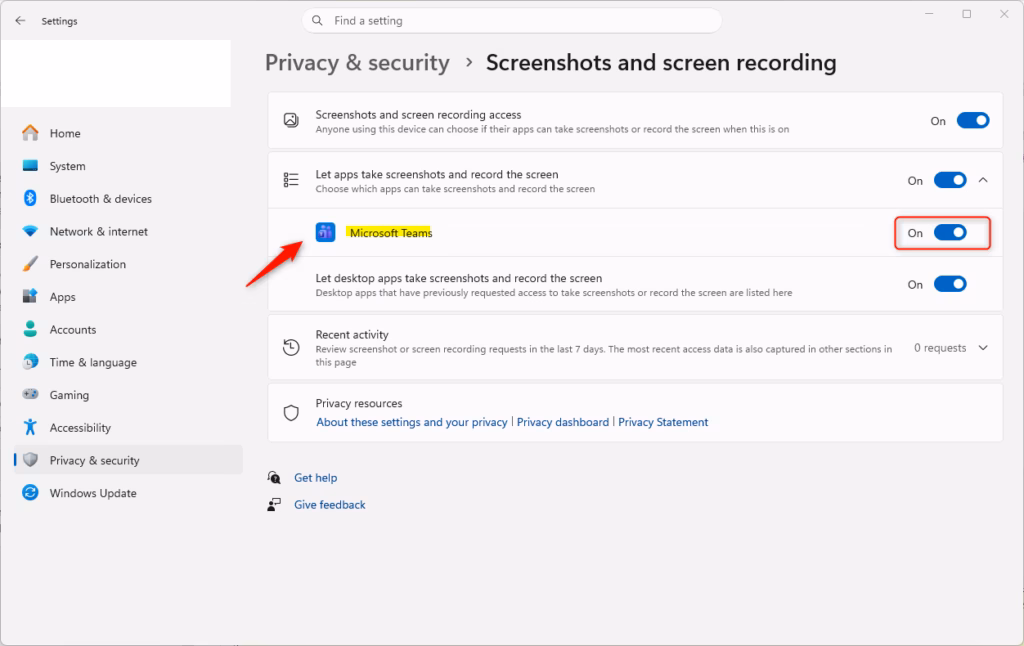Toggle desktop apps screenshot permission off

click(x=950, y=284)
